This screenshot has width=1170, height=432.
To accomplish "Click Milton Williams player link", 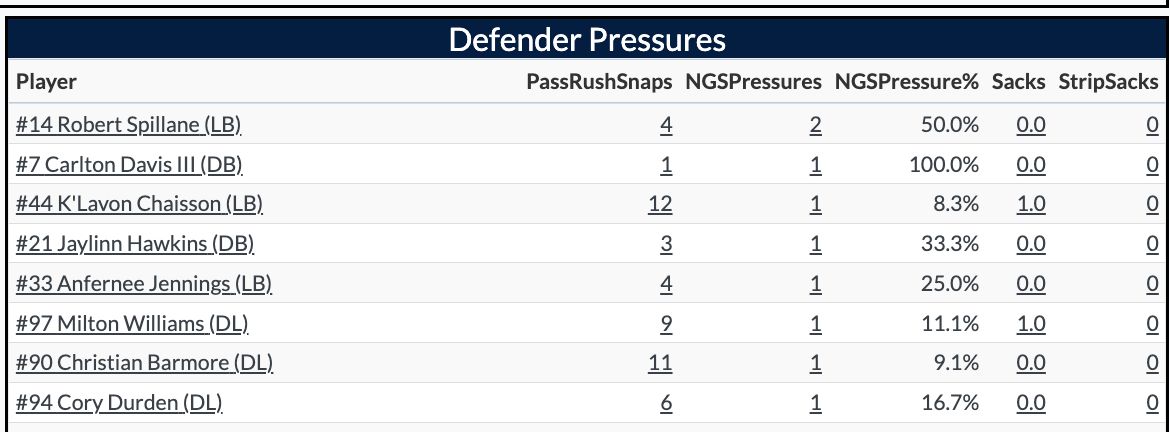I will 132,324.
